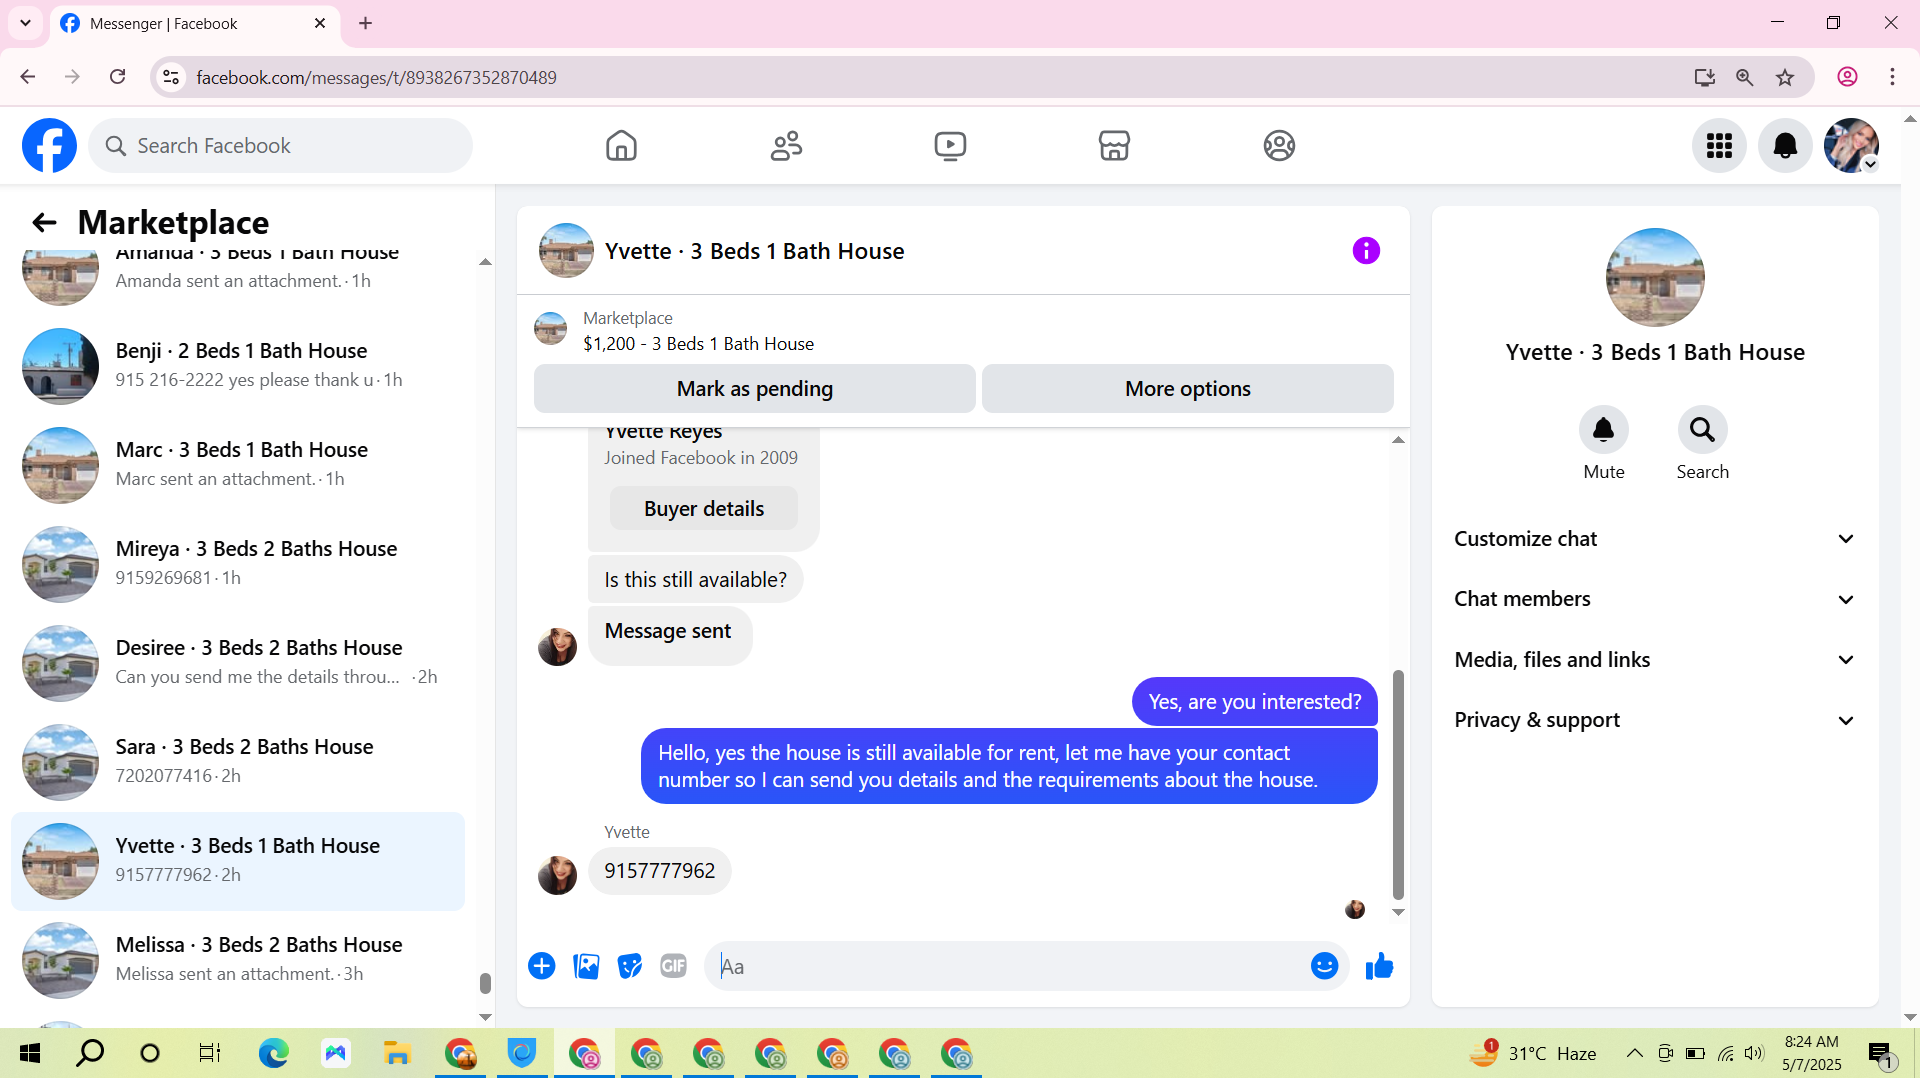This screenshot has height=1078, width=1920.
Task: Open the Marketplace store icon
Action: click(x=1114, y=146)
